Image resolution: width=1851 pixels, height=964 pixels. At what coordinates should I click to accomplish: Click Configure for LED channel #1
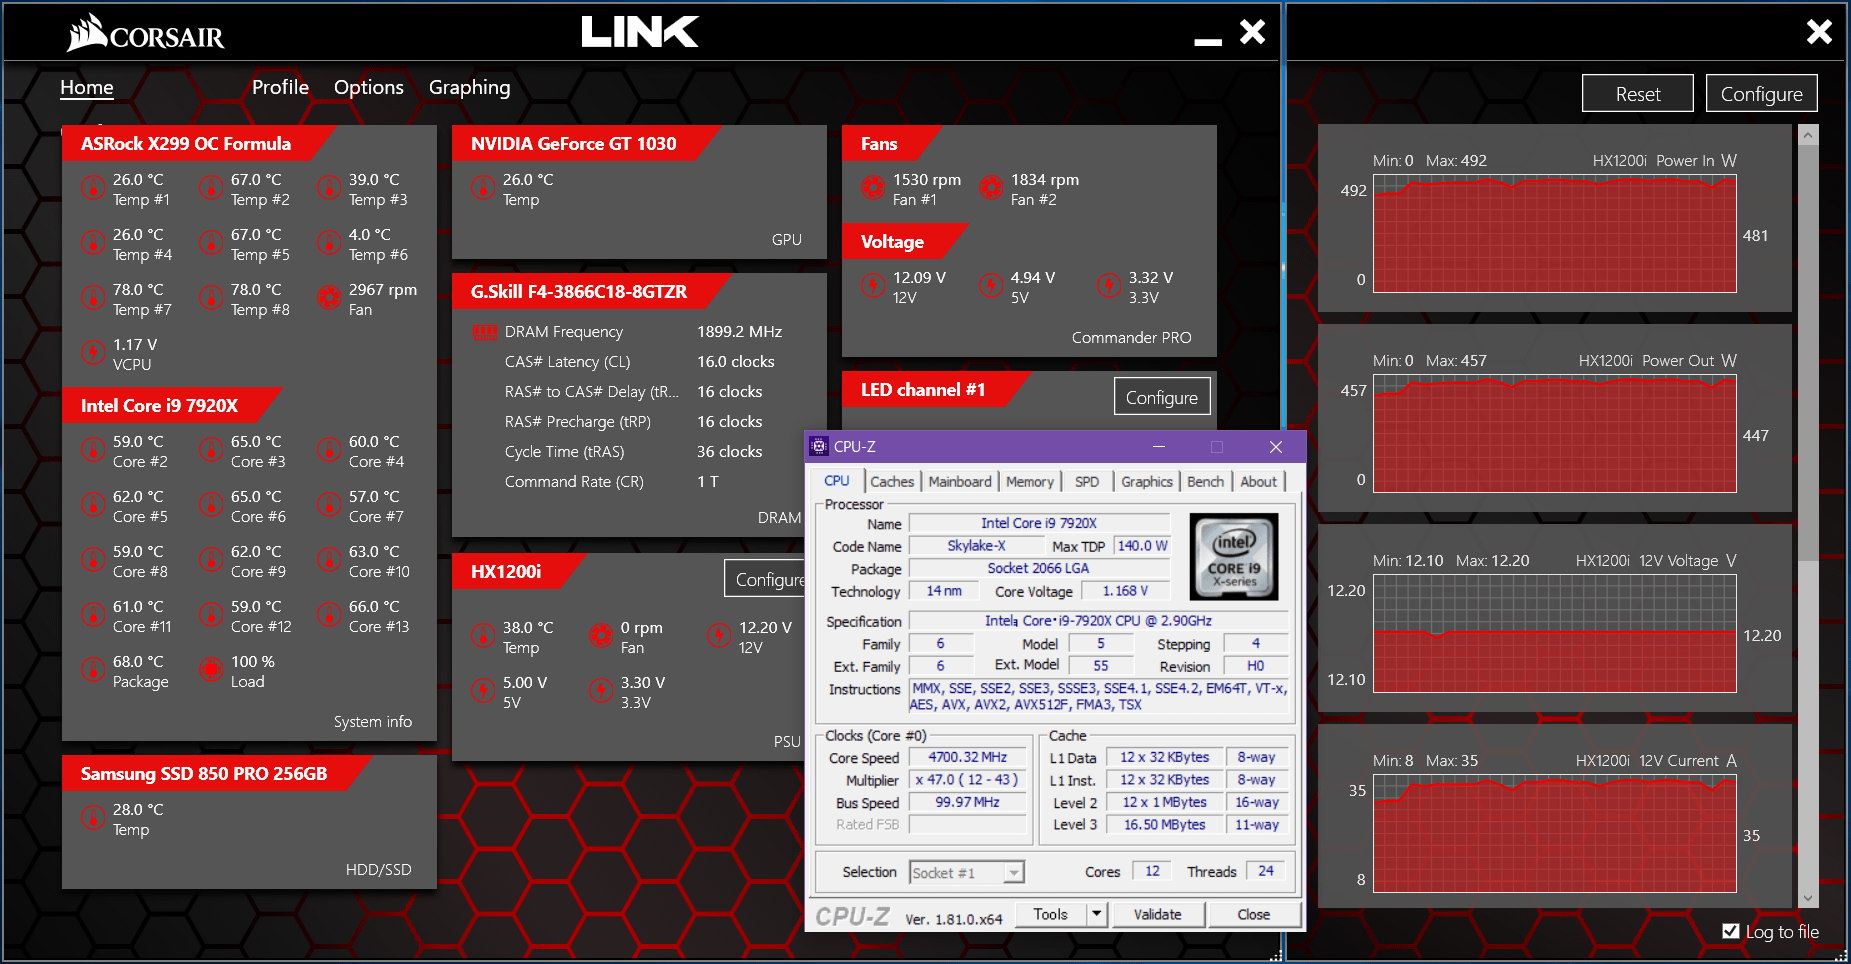pos(1162,396)
